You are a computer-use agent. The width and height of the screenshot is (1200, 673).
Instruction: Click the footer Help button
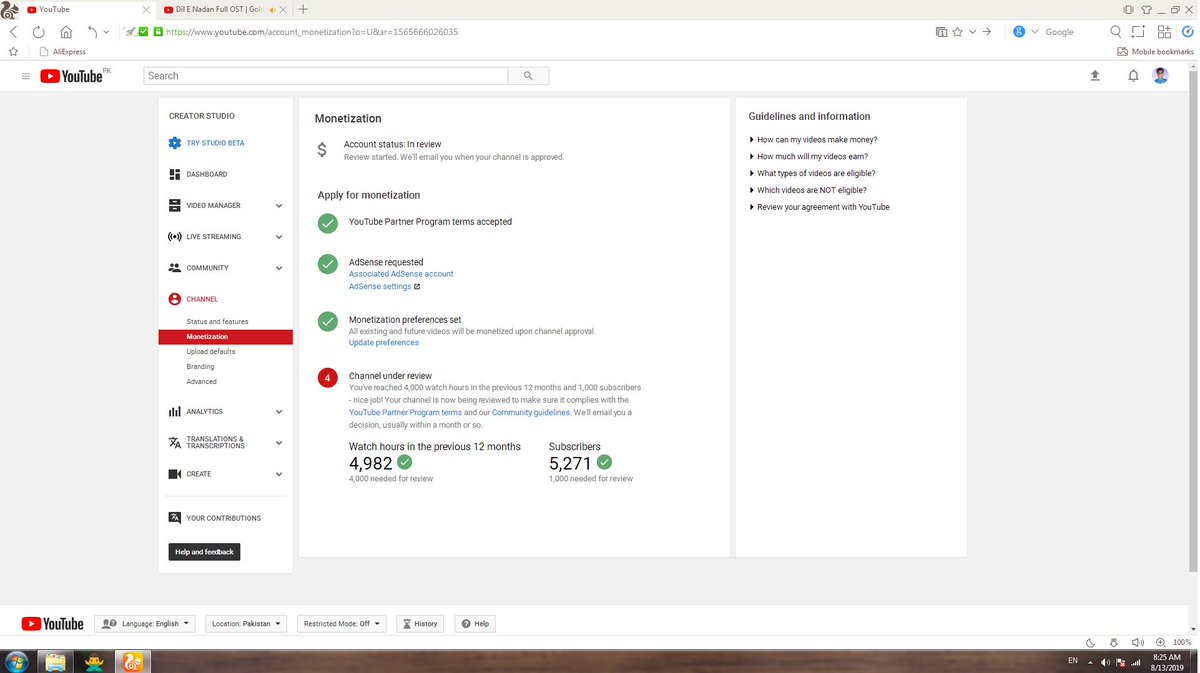coord(475,623)
